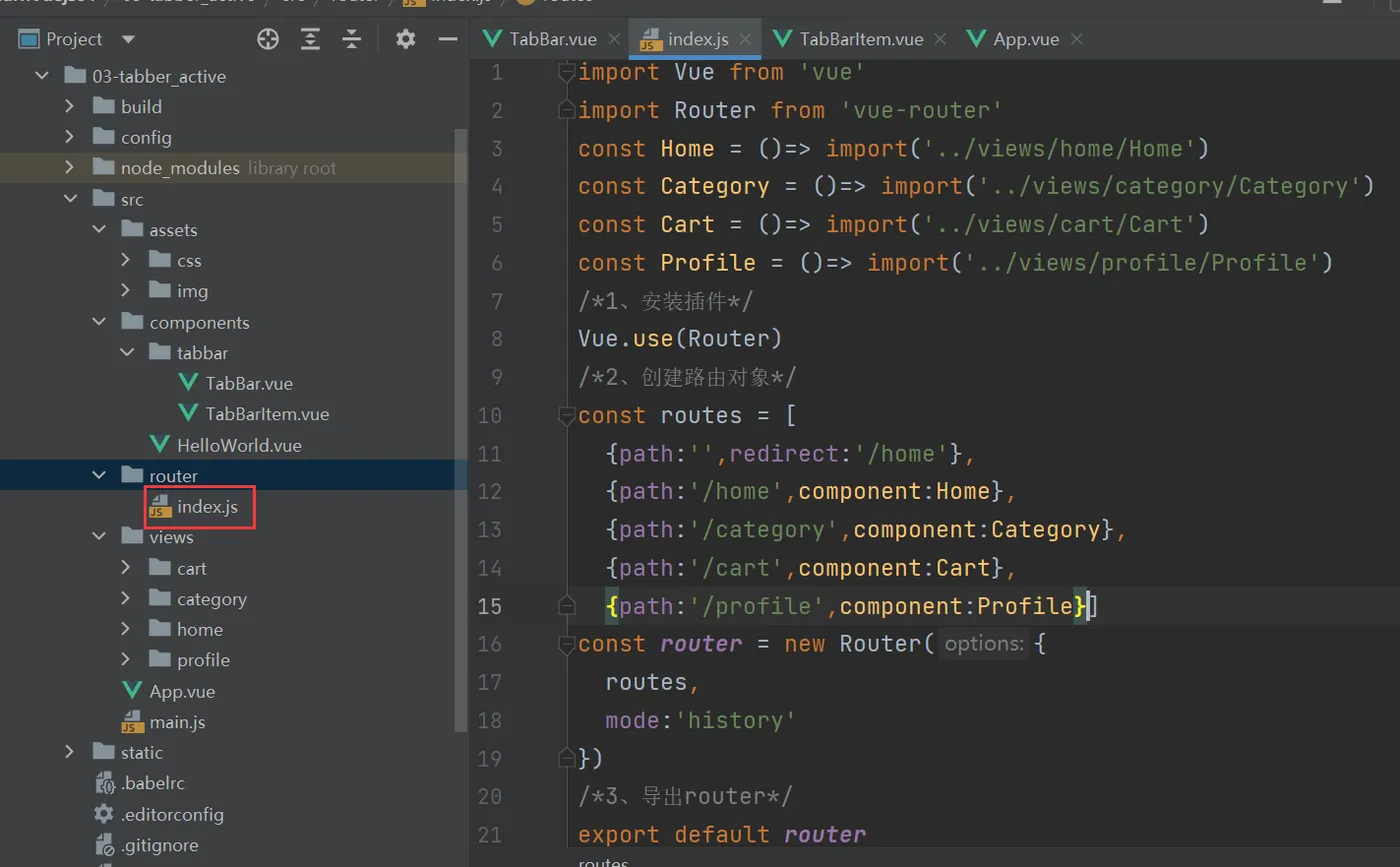The width and height of the screenshot is (1400, 867).
Task: Click line number 8 in the gutter
Action: 497,338
